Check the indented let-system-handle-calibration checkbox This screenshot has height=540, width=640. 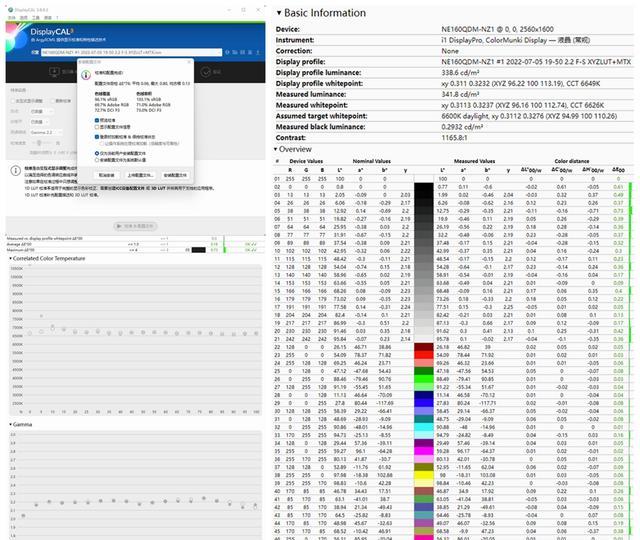click(102, 143)
